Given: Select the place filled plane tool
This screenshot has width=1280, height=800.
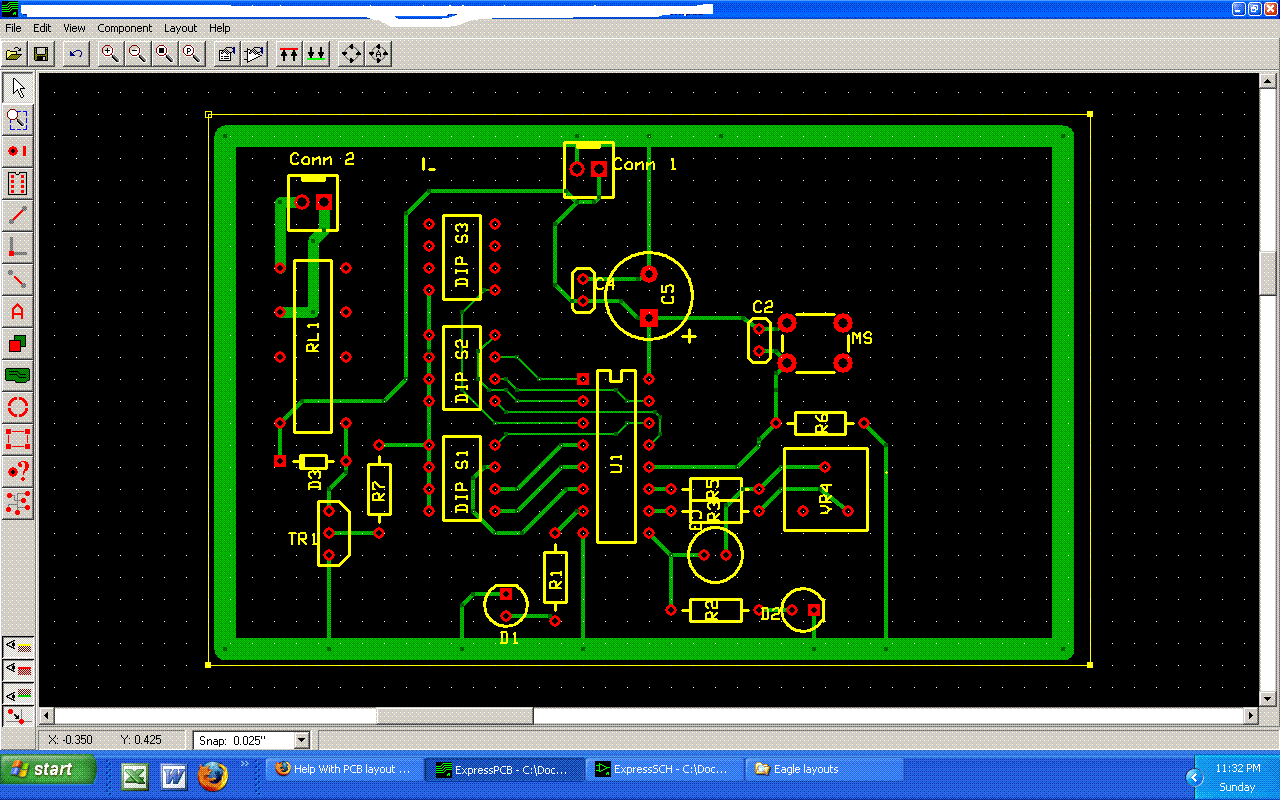Looking at the screenshot, I should click(18, 375).
